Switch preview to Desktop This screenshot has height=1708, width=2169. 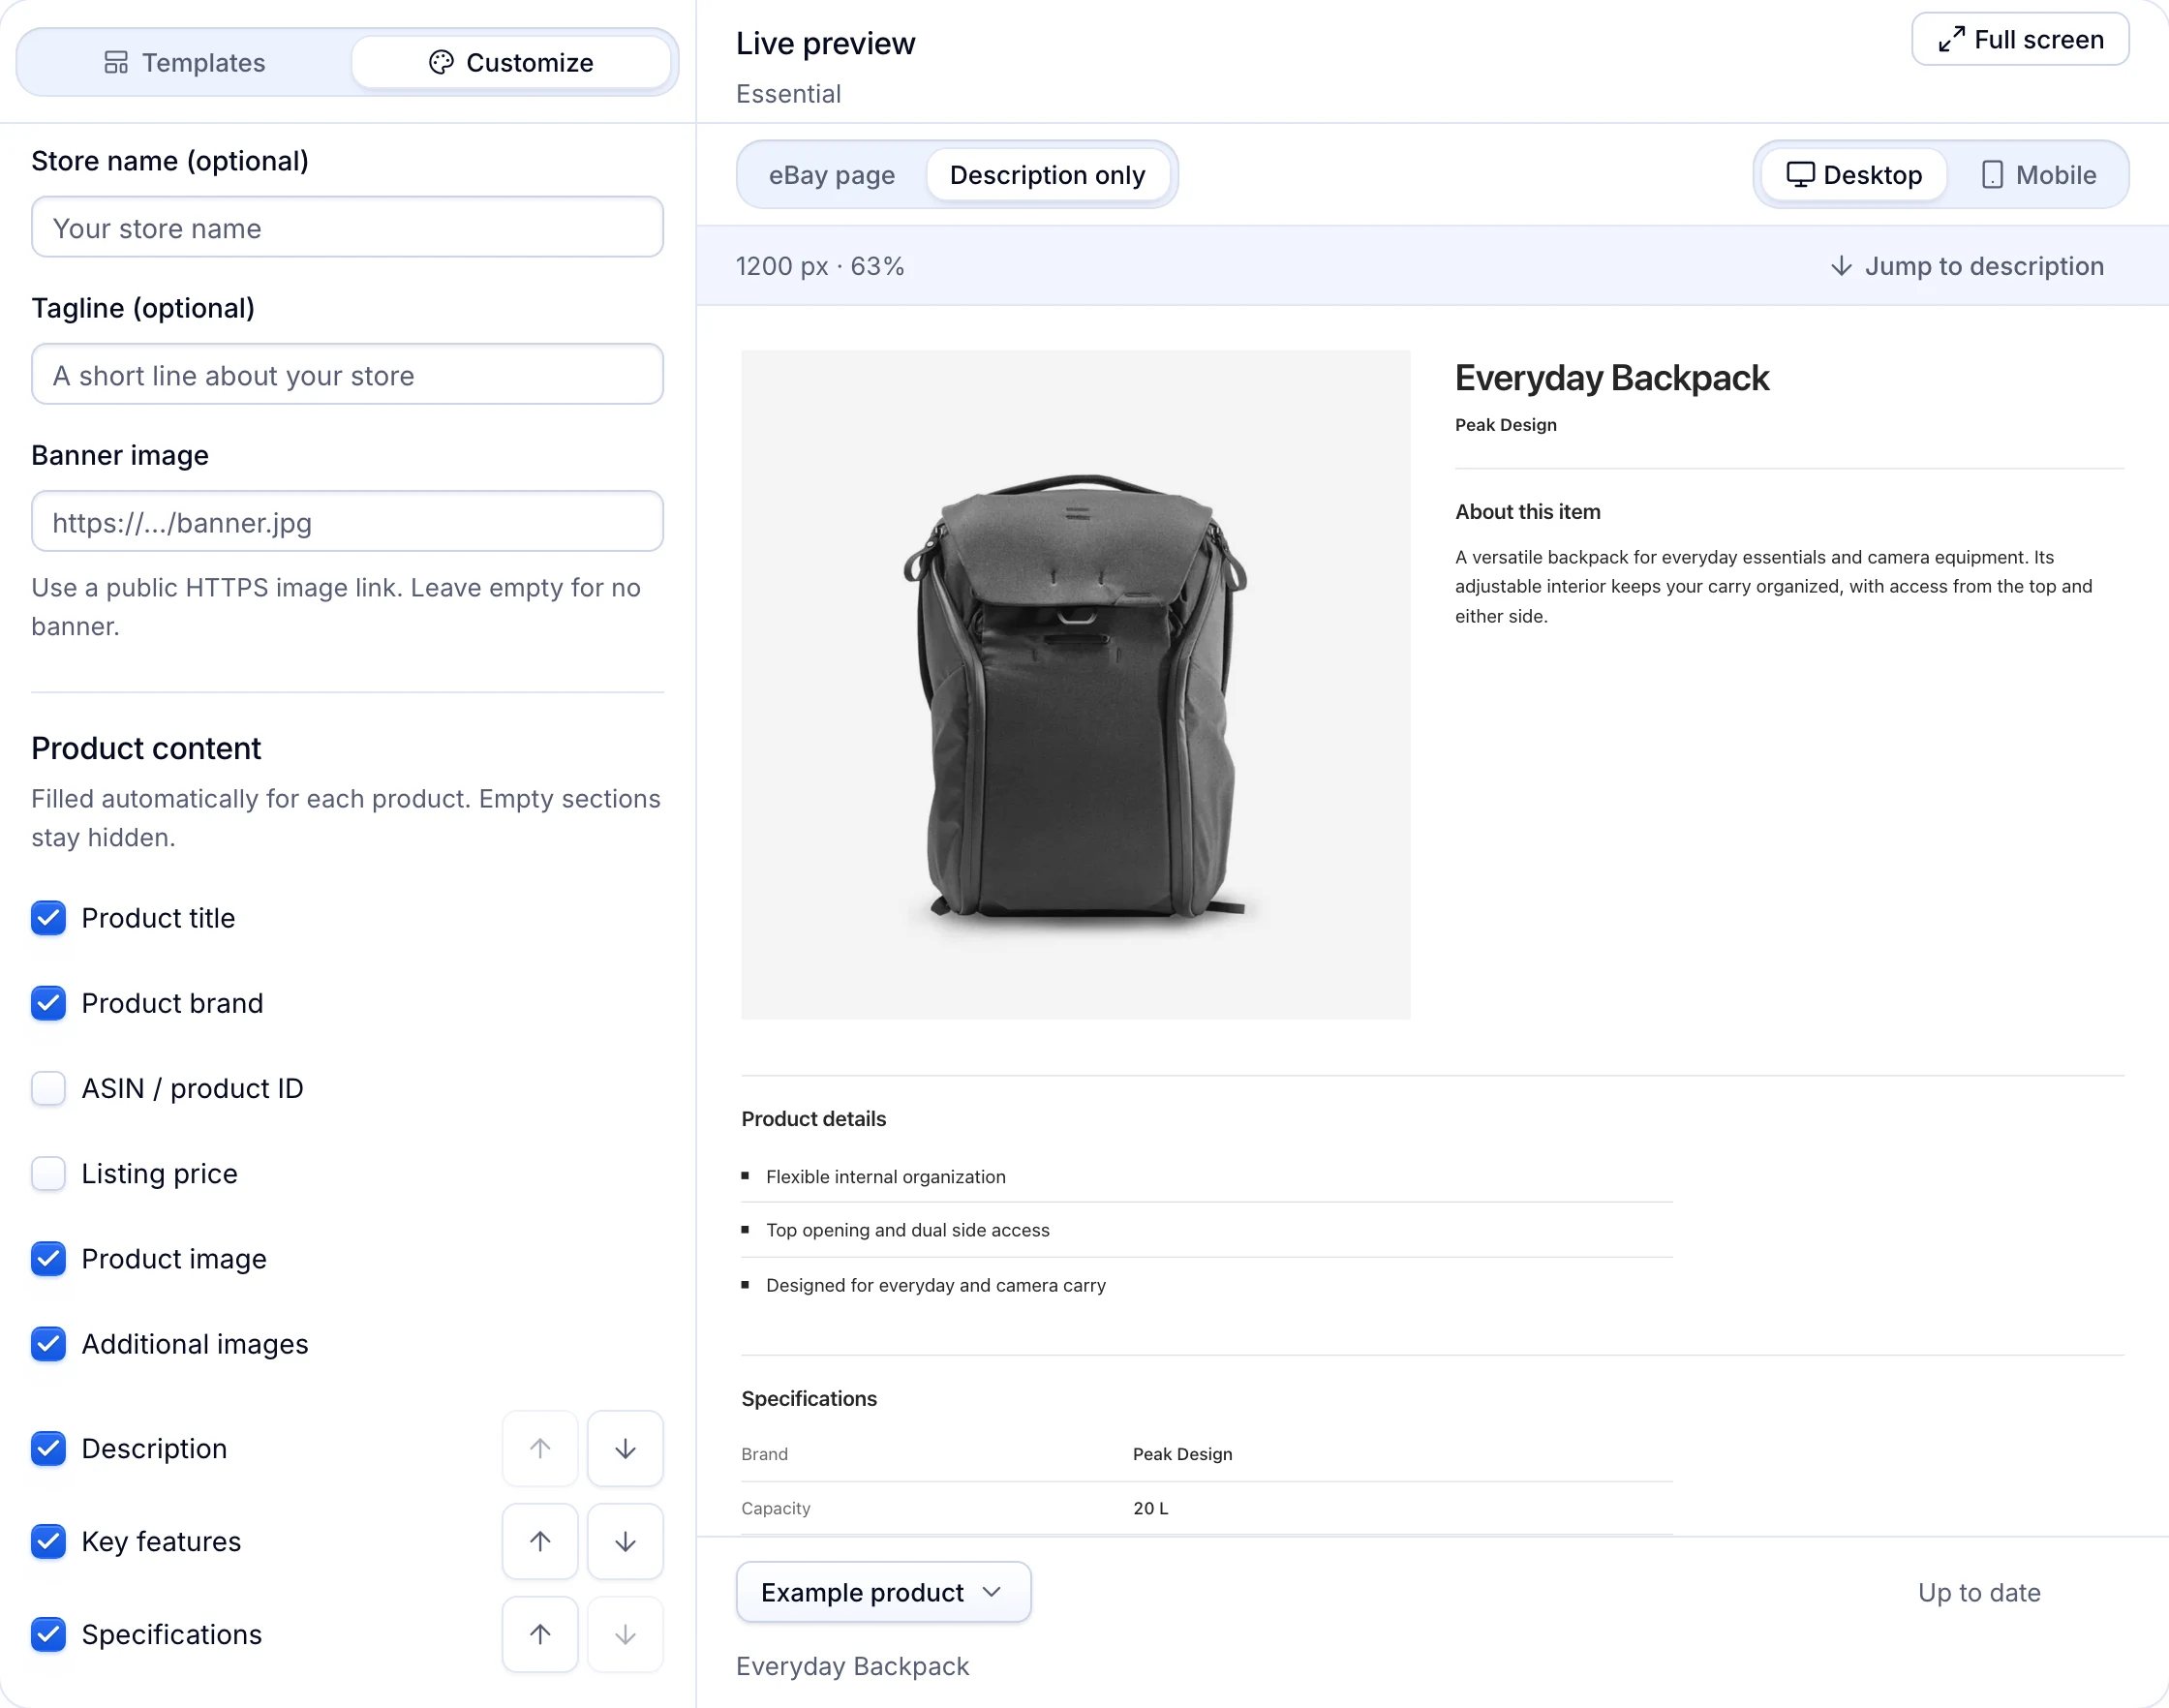click(1854, 174)
